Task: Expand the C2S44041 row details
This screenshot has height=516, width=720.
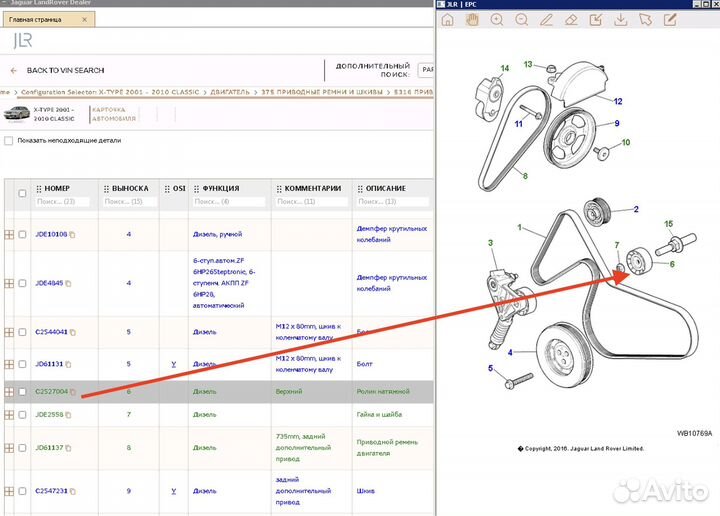Action: (9, 332)
